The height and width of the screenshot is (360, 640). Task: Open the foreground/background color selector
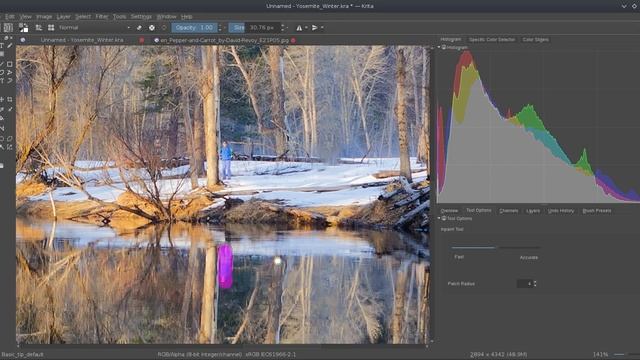click(x=24, y=28)
